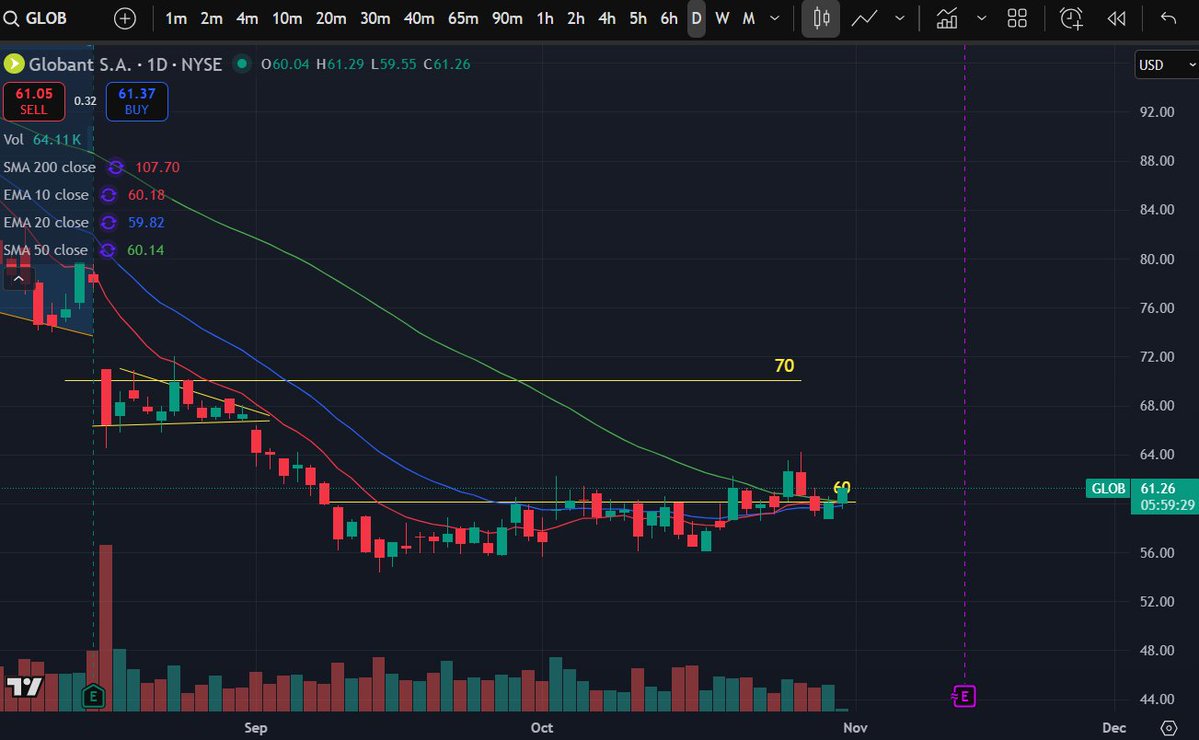Select the 1h interval
1199x740 pixels.
pyautogui.click(x=543, y=18)
